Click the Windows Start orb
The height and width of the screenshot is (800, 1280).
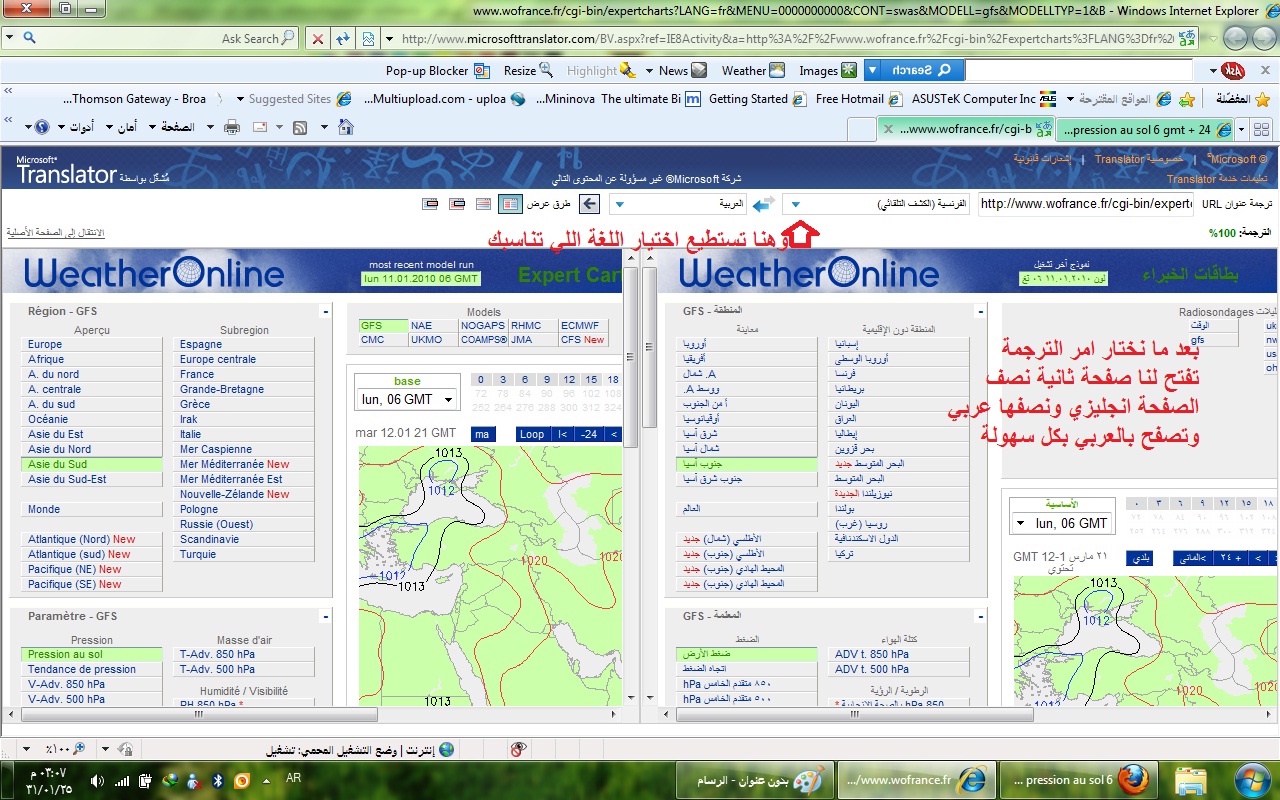click(1252, 779)
